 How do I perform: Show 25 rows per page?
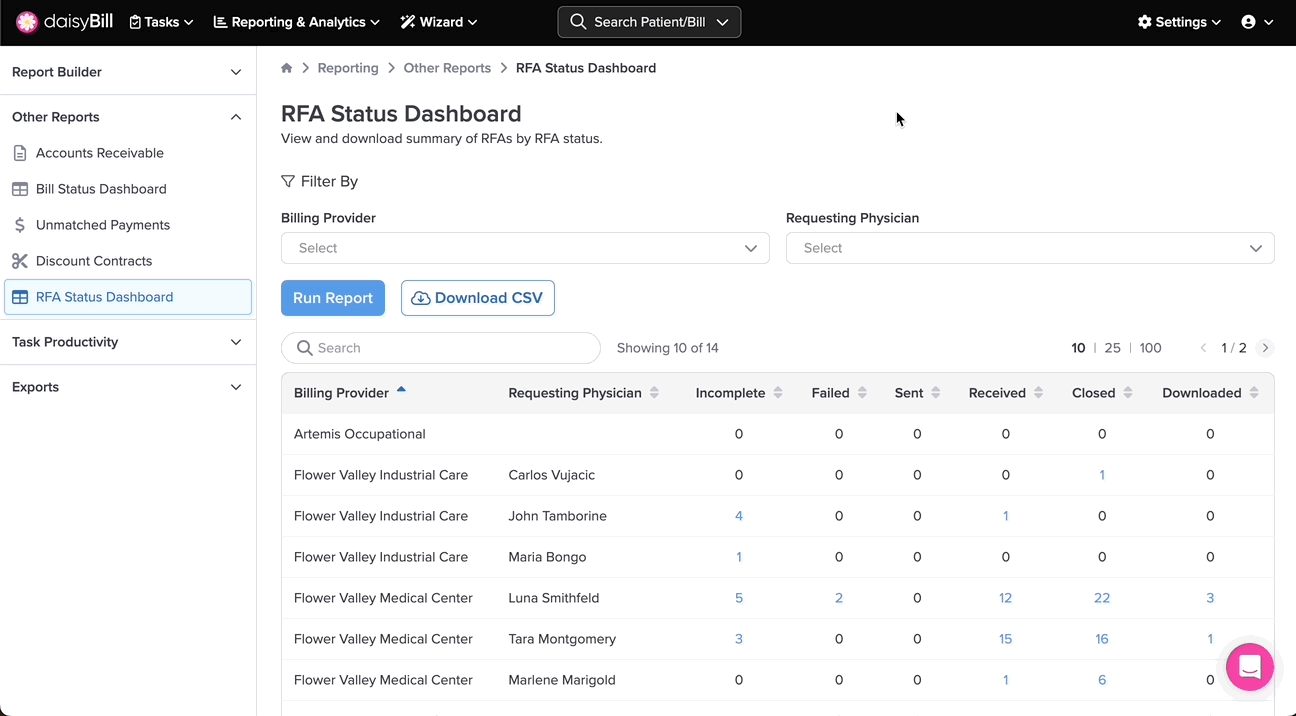pos(1112,348)
